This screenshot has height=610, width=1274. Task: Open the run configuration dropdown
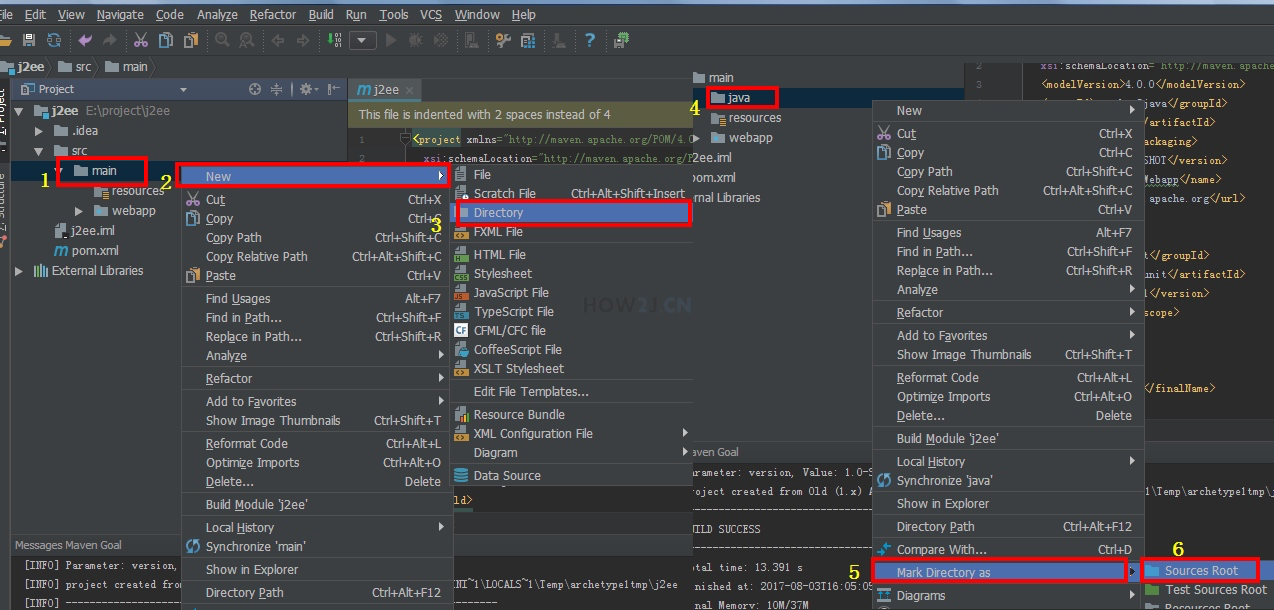point(362,40)
